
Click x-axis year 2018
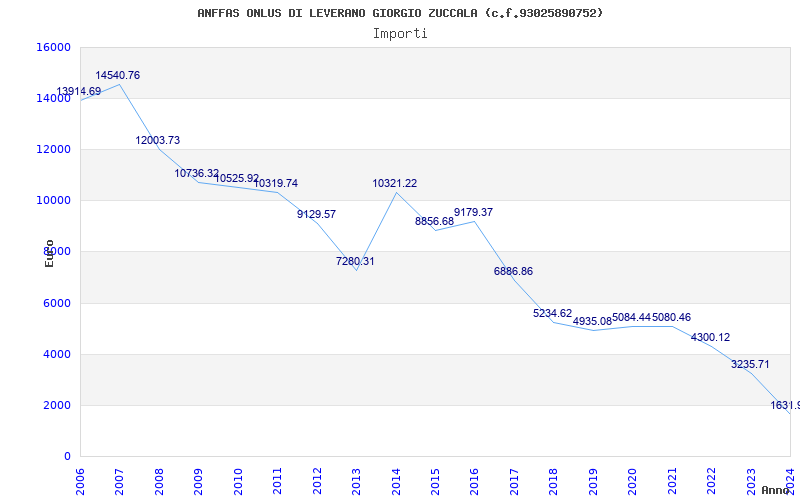[x=554, y=480]
